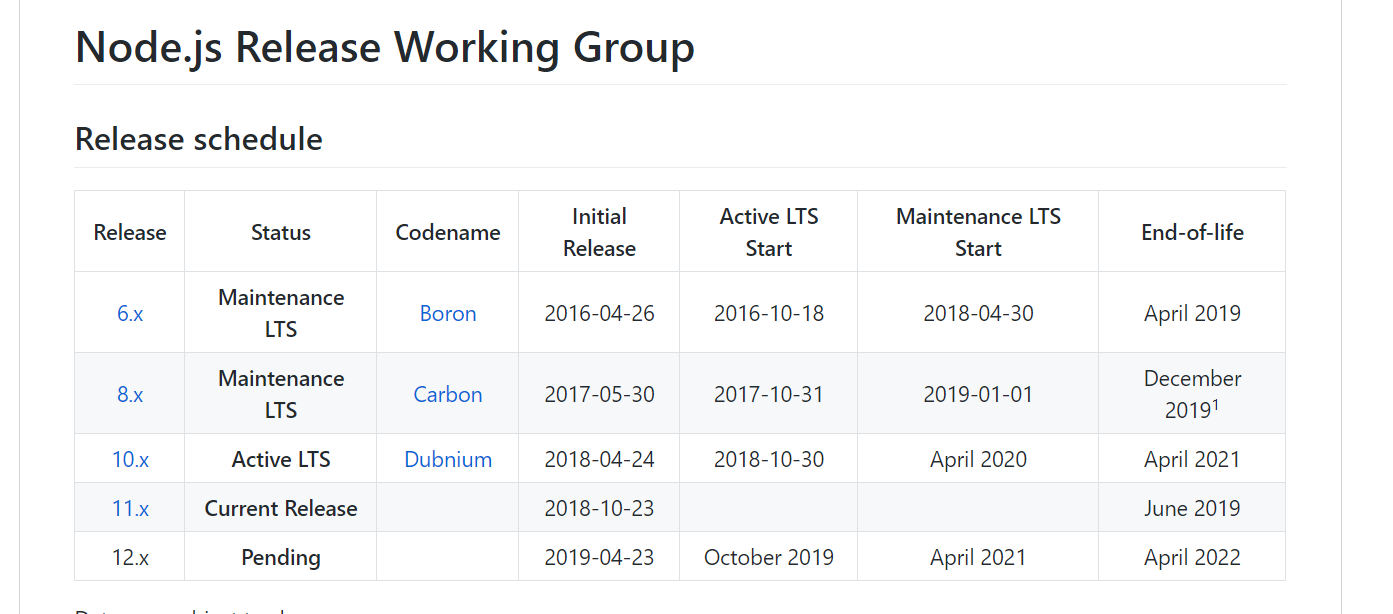This screenshot has width=1393, height=614.
Task: Follow the Carbon codename link
Action: coord(448,394)
